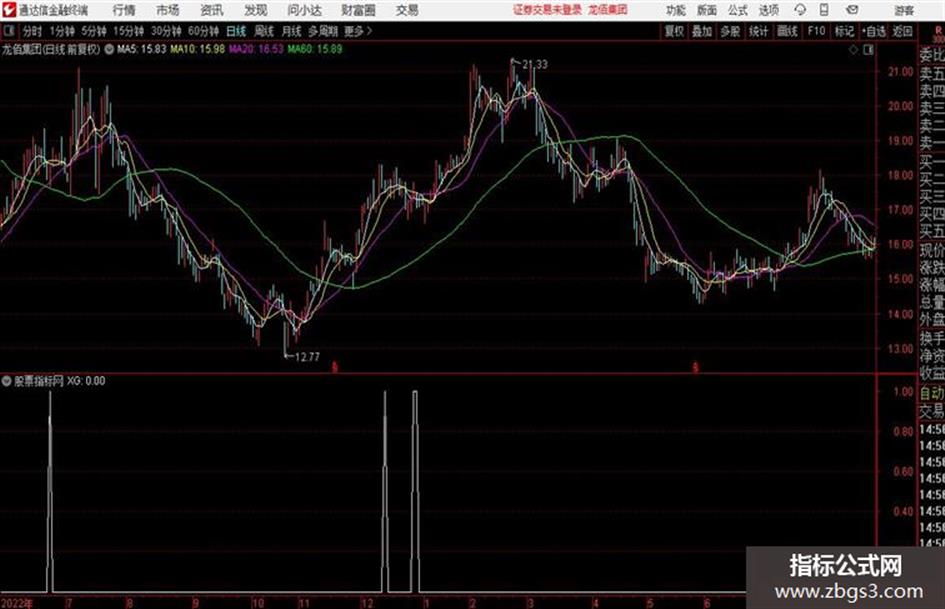Screen dimensions: 945x609
Task: Switch to 30分钟 period
Action: pyautogui.click(x=166, y=31)
